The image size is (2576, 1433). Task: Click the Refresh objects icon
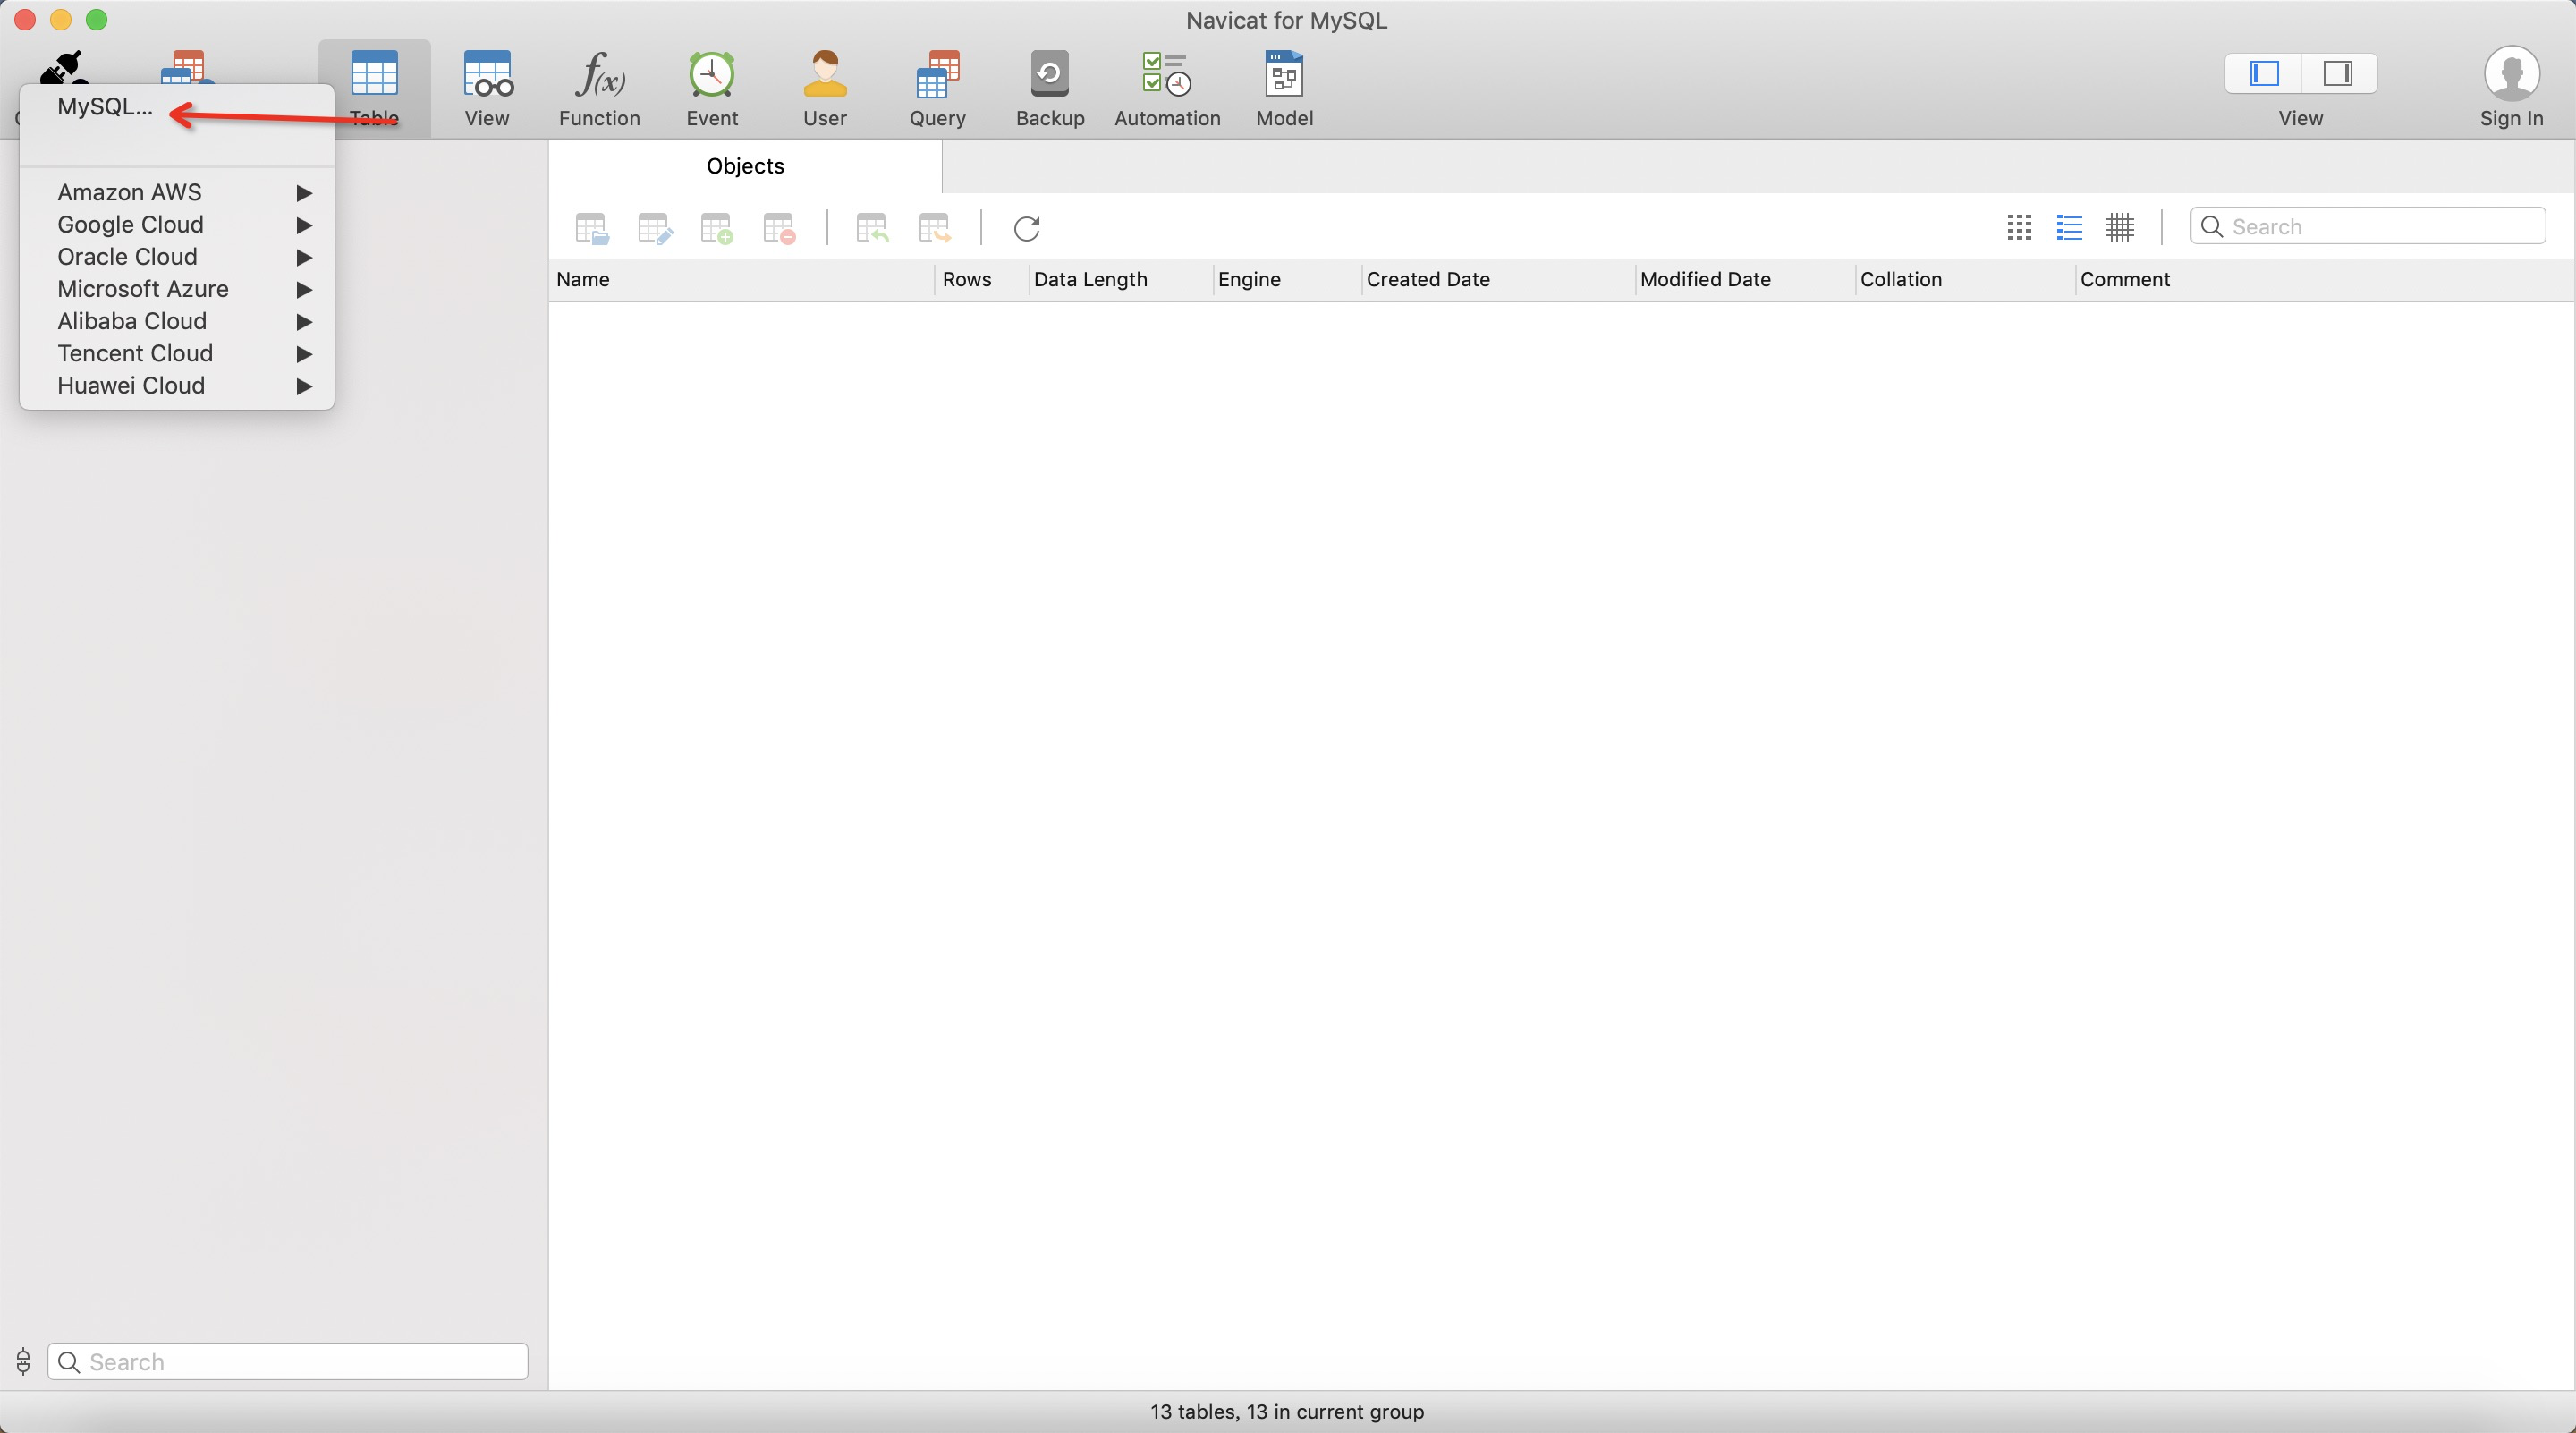(1027, 228)
